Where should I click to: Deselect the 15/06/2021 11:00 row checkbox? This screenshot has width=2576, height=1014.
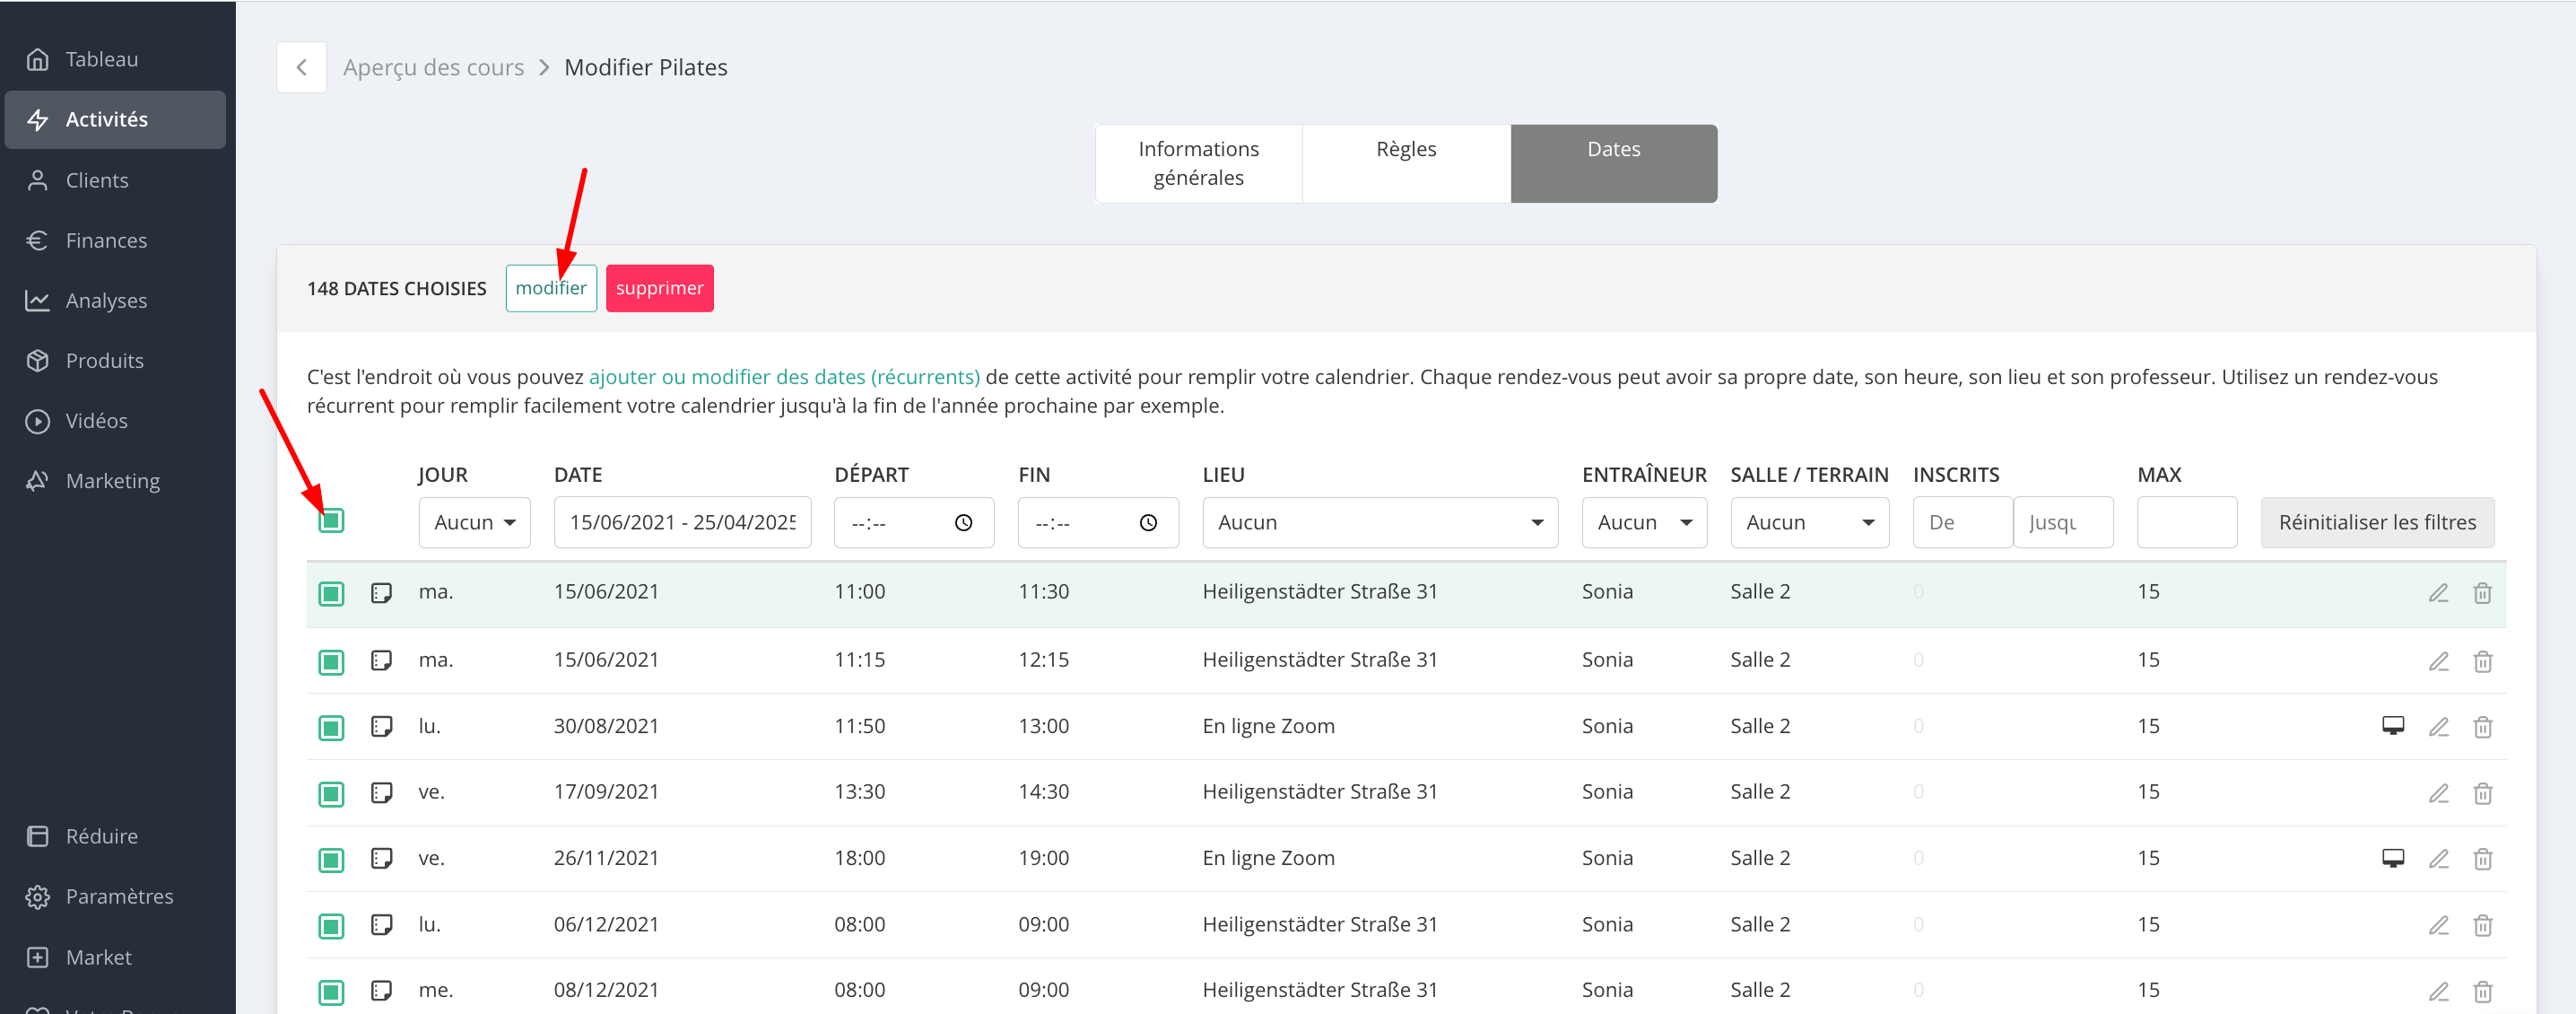331,593
